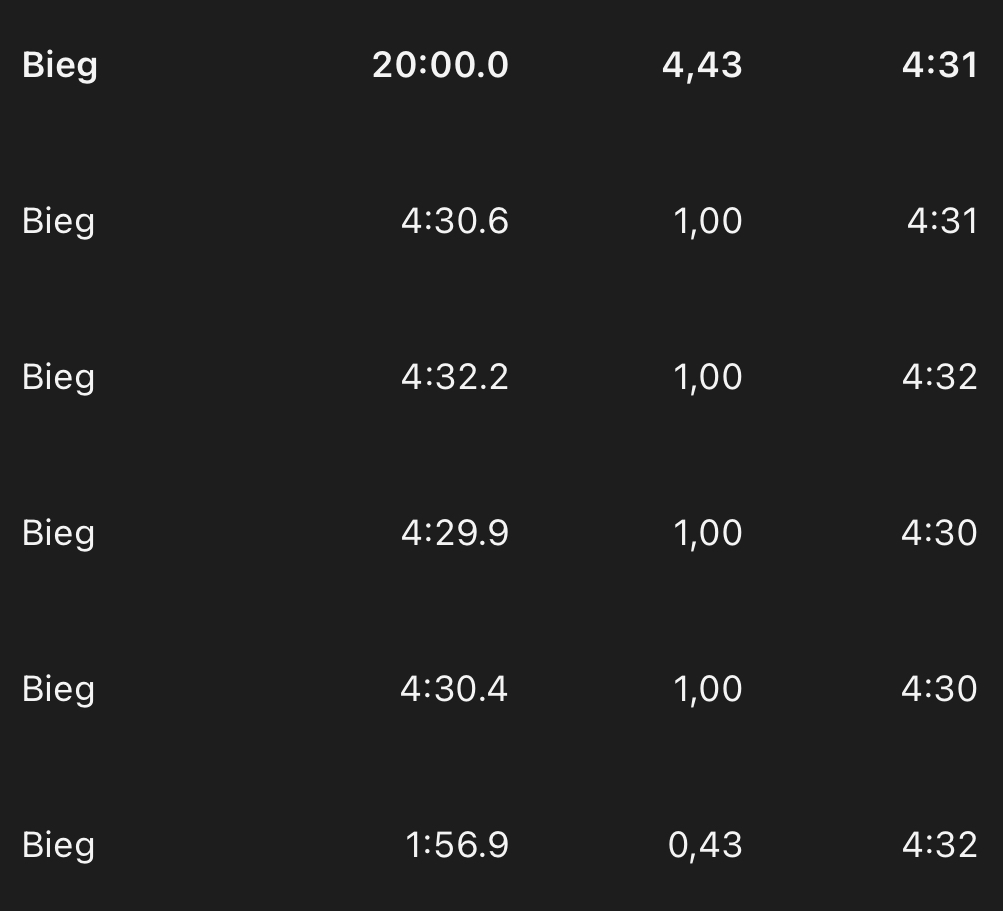Click Bieg label in the 4:30.4 row
Image resolution: width=1003 pixels, height=911 pixels.
click(x=58, y=689)
